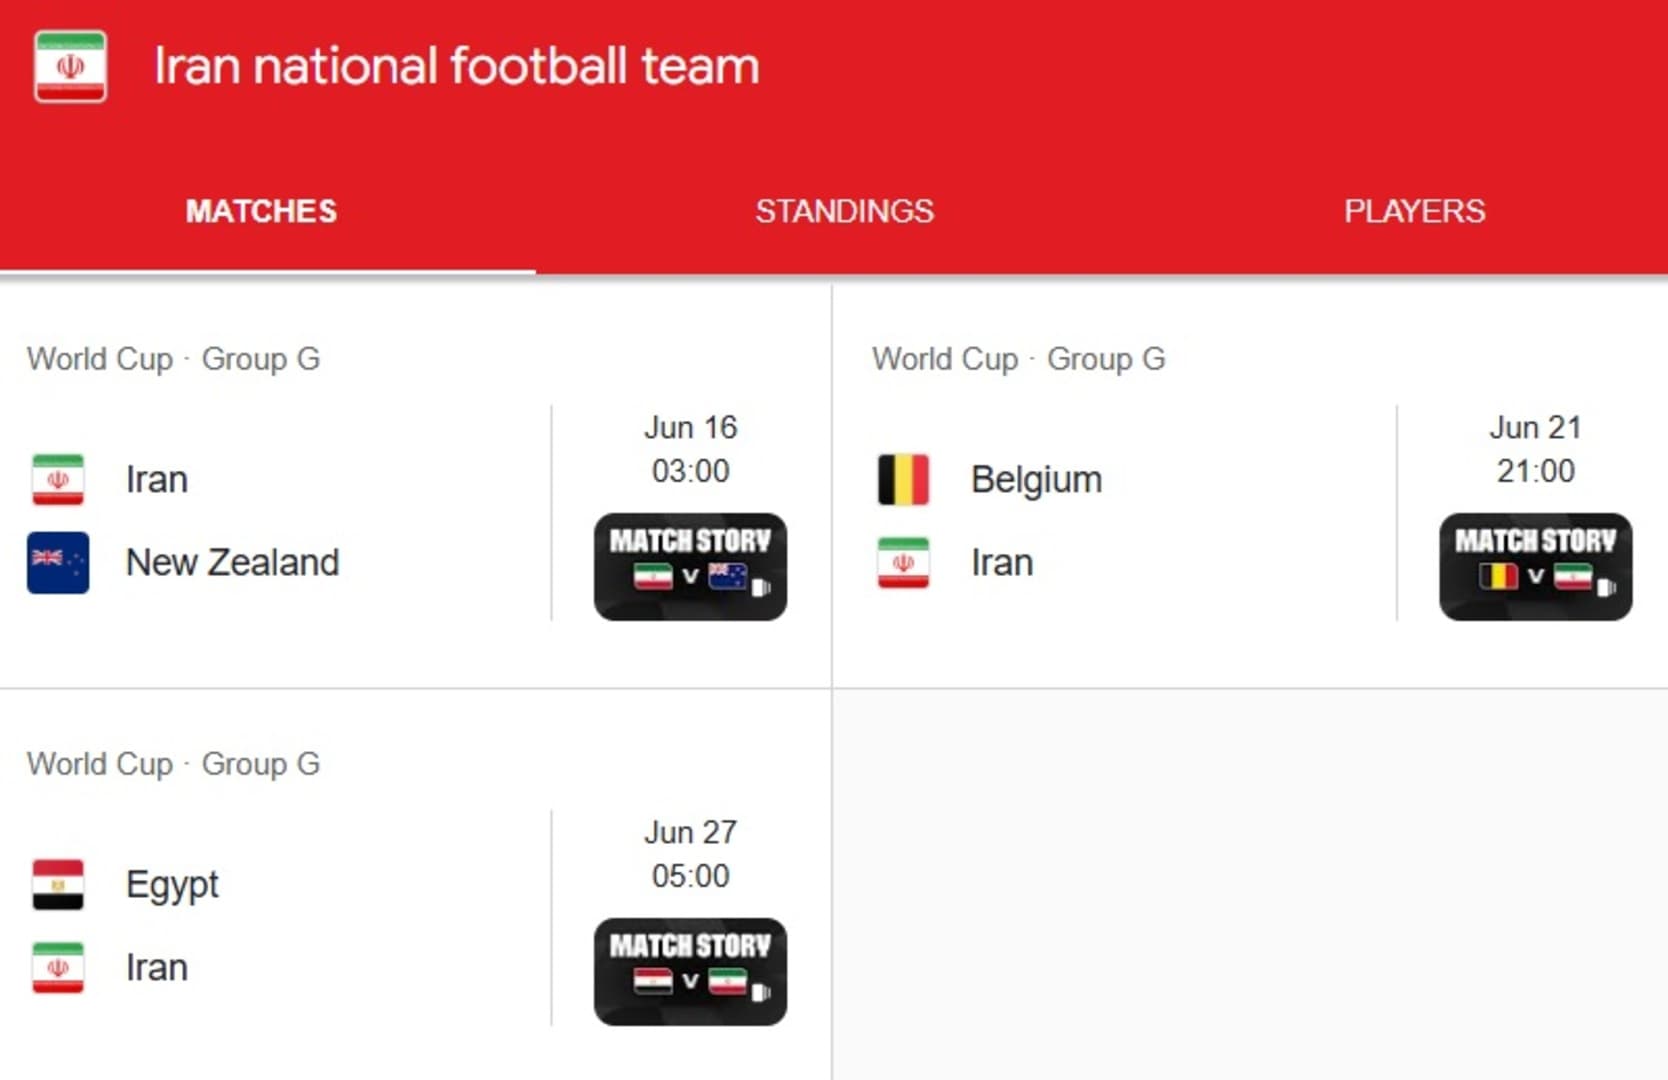1668x1080 pixels.
Task: Click Iran flag in Belgium match
Action: [903, 562]
